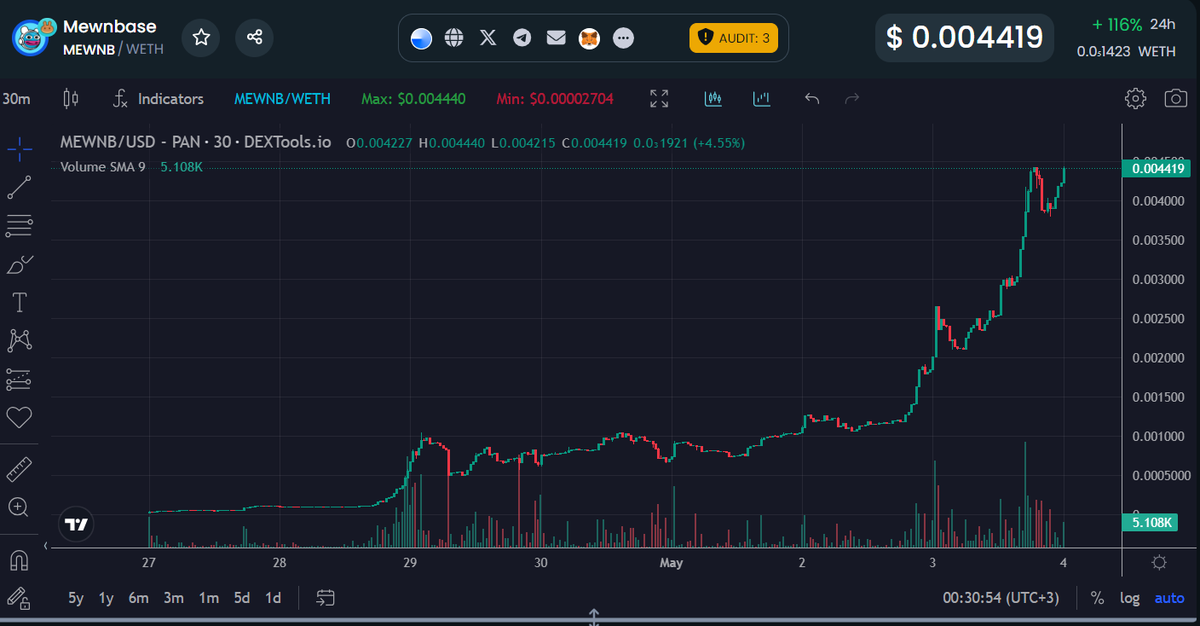Toggle the market cap bar chart icon
This screenshot has height=626, width=1200.
point(762,99)
